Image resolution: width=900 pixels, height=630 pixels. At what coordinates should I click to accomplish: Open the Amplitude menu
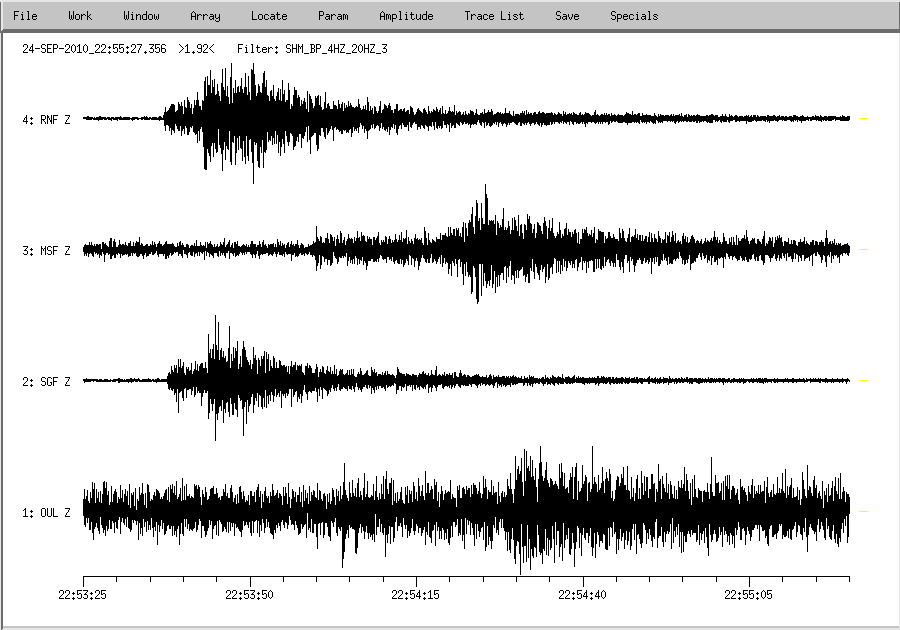[406, 16]
